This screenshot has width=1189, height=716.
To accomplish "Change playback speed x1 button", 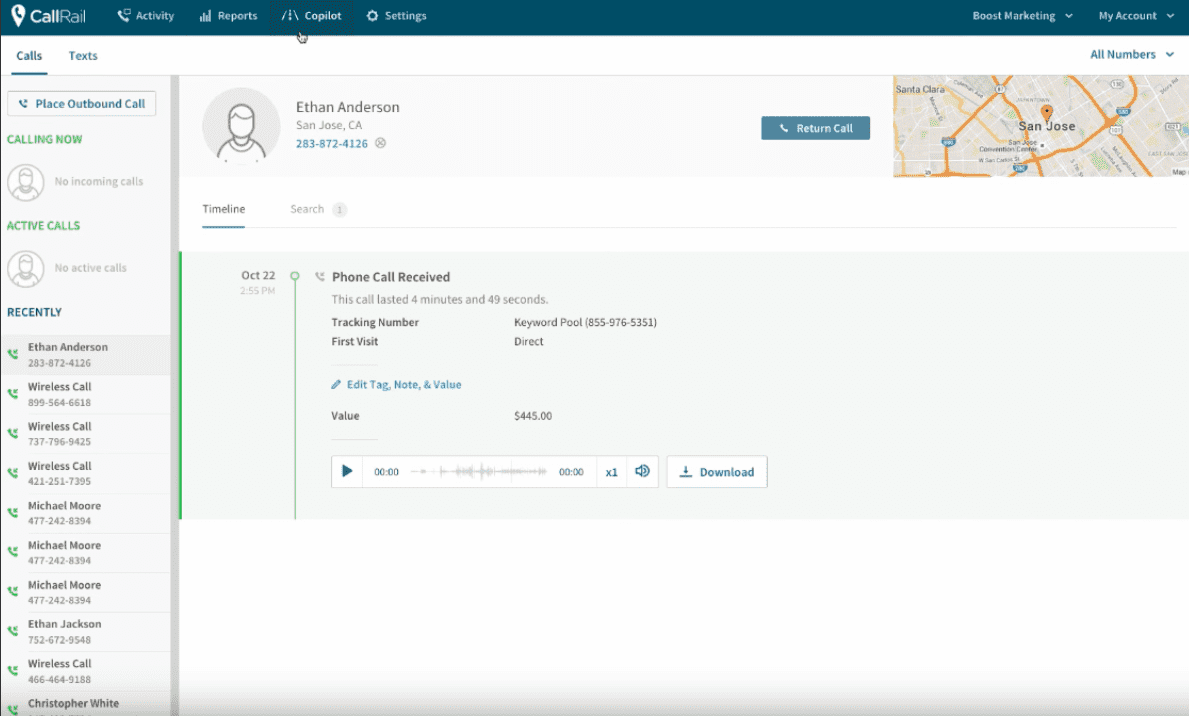I will (612, 472).
